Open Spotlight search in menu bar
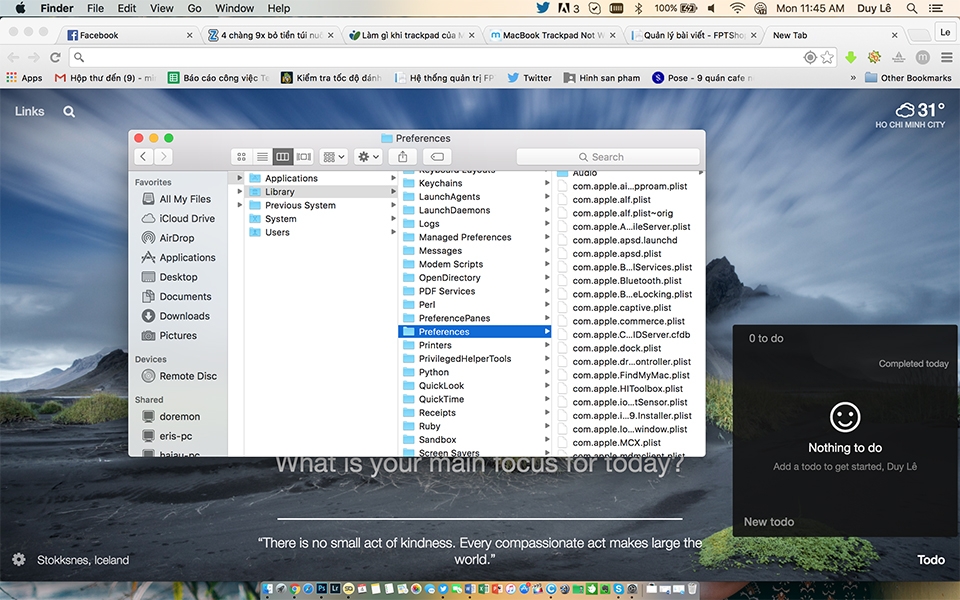The width and height of the screenshot is (960, 600). pyautogui.click(x=912, y=9)
